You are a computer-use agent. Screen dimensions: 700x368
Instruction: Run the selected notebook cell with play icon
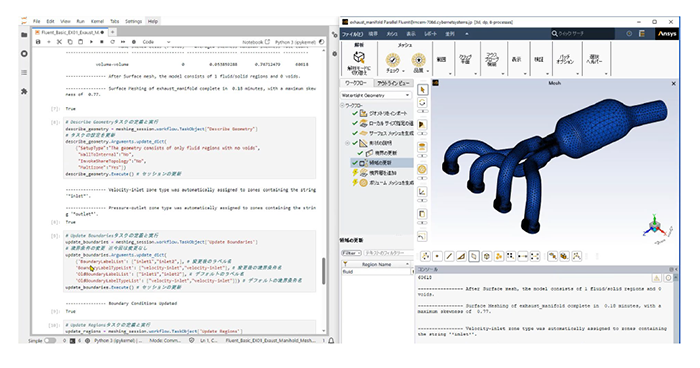tap(91, 42)
